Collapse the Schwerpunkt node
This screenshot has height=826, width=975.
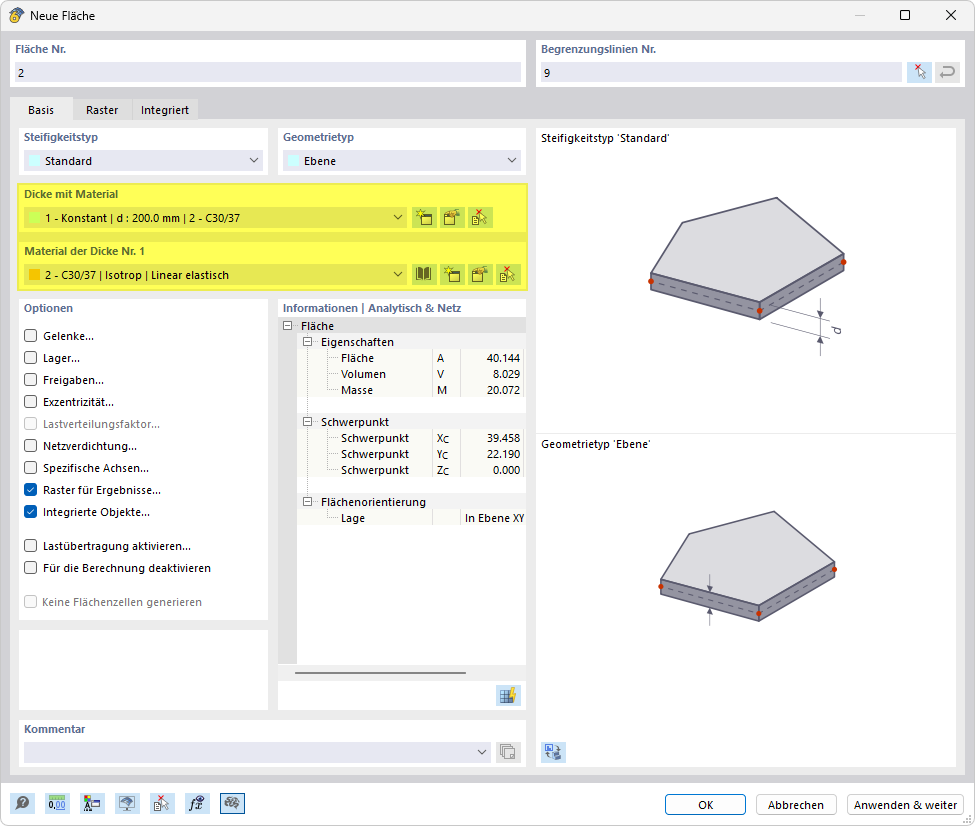click(307, 422)
